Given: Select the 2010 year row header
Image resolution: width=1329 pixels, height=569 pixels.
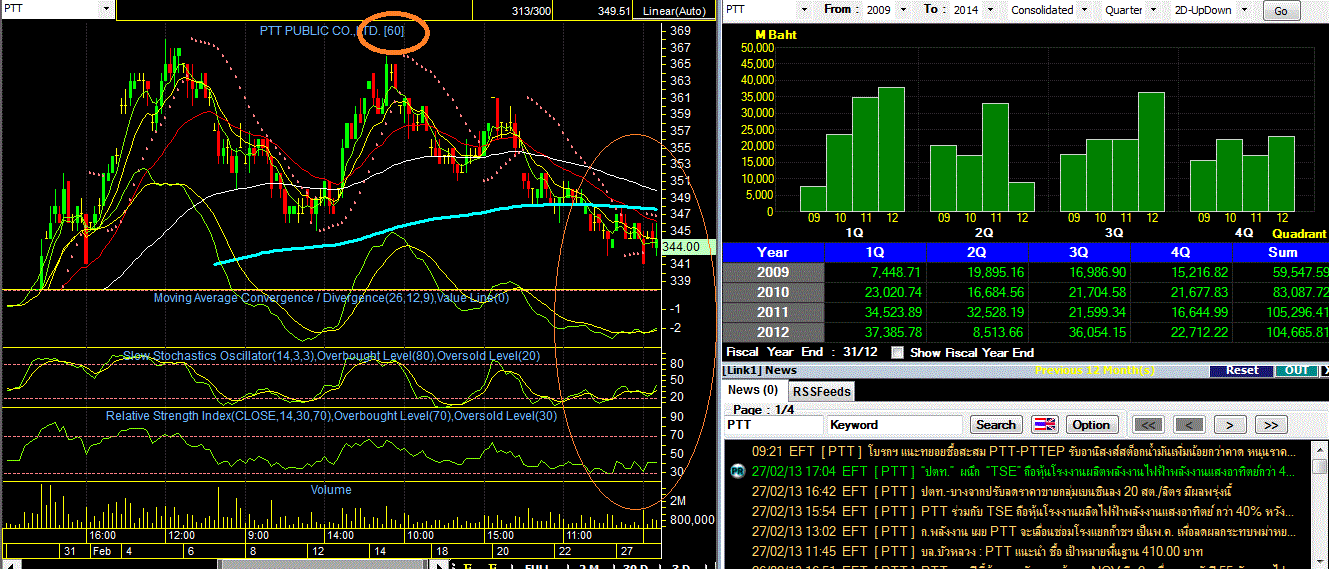Looking at the screenshot, I should coord(773,292).
